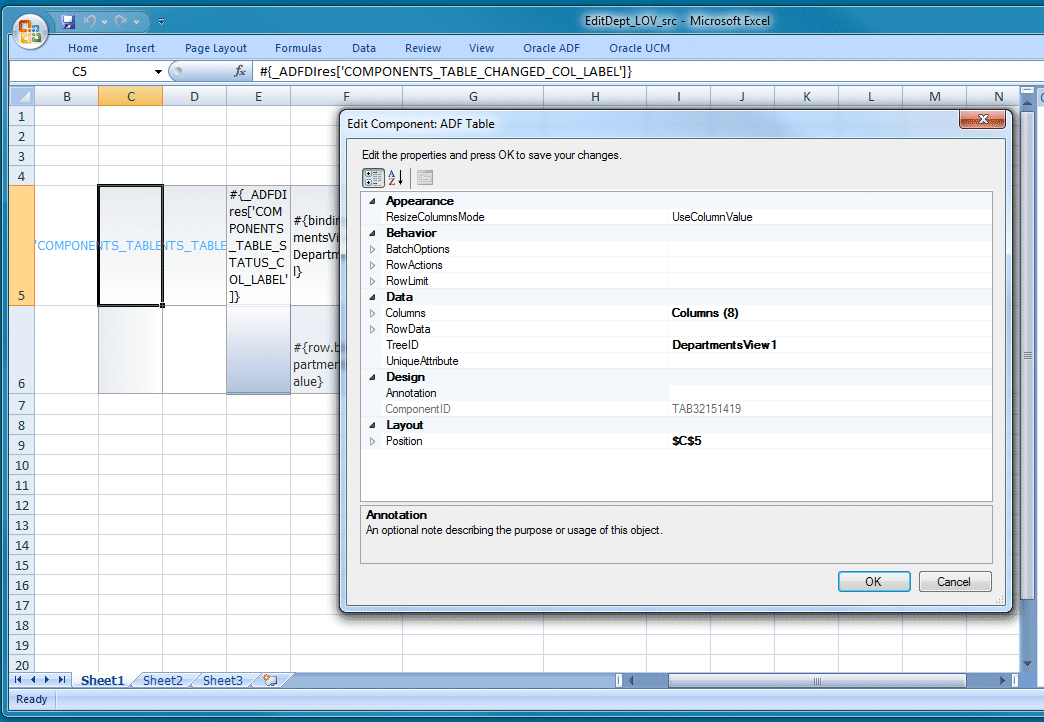
Task: Click the Insert Function fx icon
Action: 240,71
